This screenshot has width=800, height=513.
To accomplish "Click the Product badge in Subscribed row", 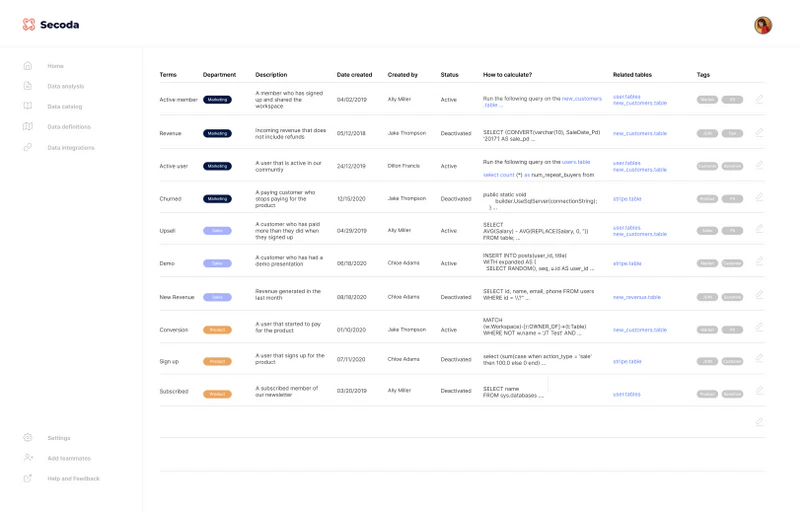I will 217,394.
